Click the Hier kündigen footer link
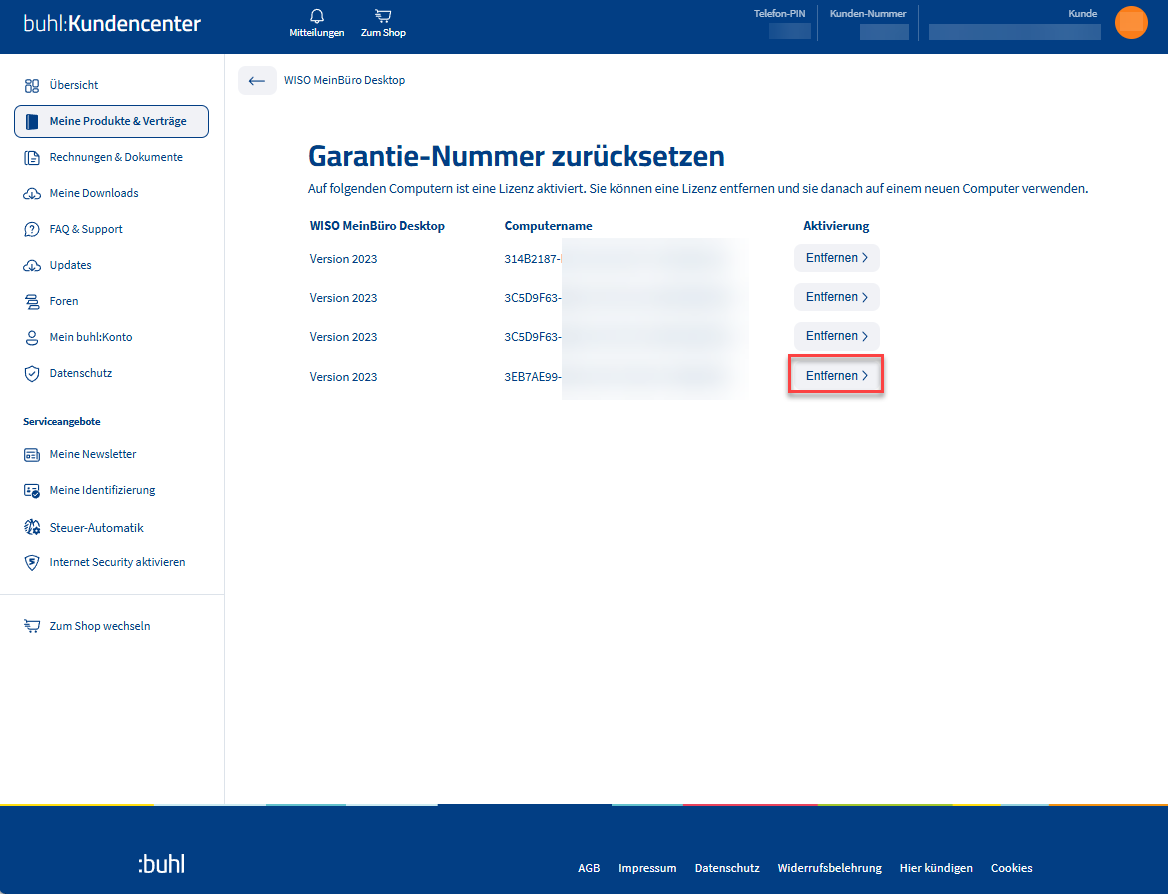 [x=936, y=868]
